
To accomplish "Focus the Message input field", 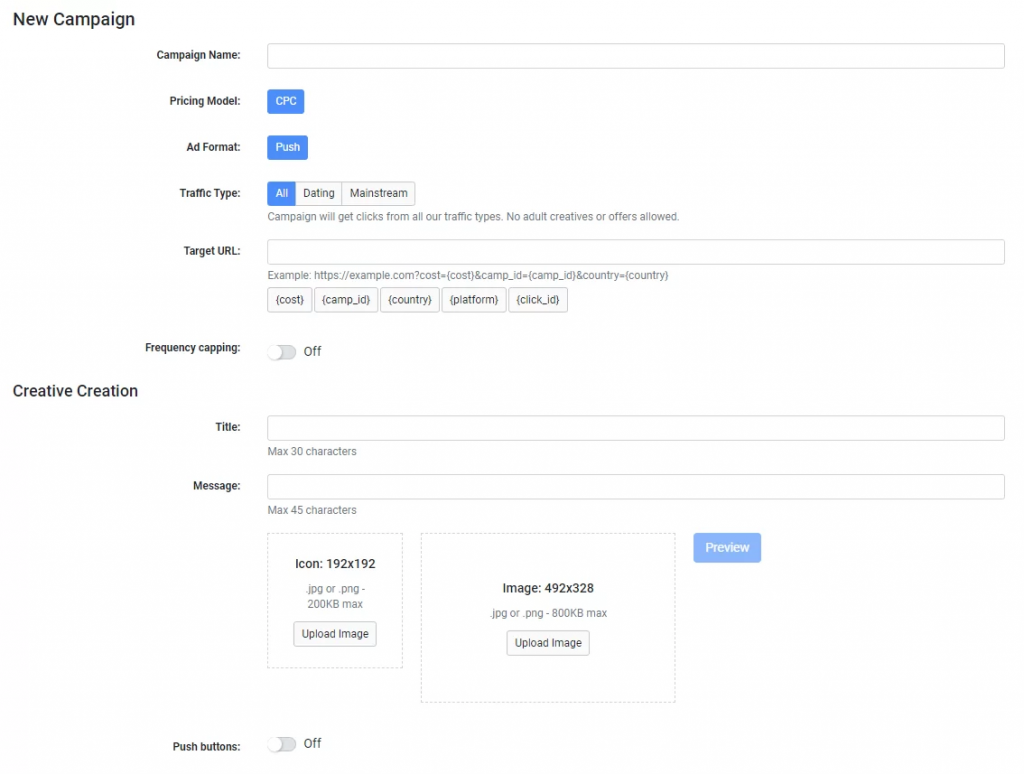I will [x=635, y=487].
